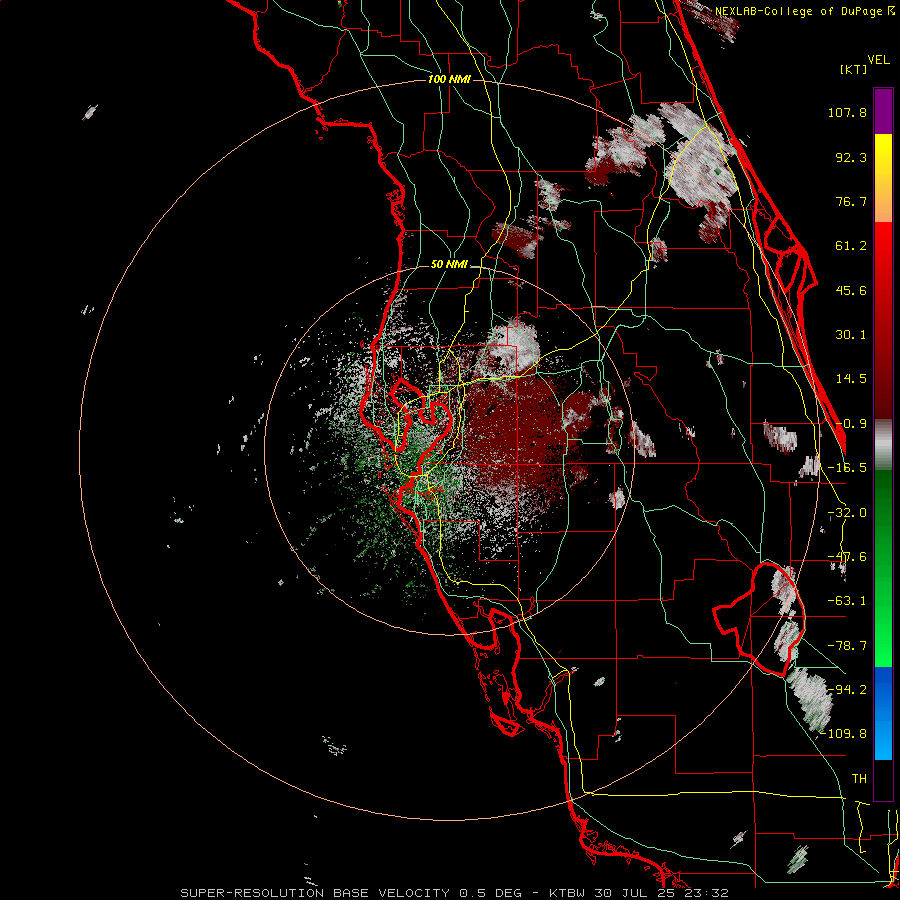
Task: Click the Super-Resolution Base Velocity caption
Action: (x=454, y=893)
